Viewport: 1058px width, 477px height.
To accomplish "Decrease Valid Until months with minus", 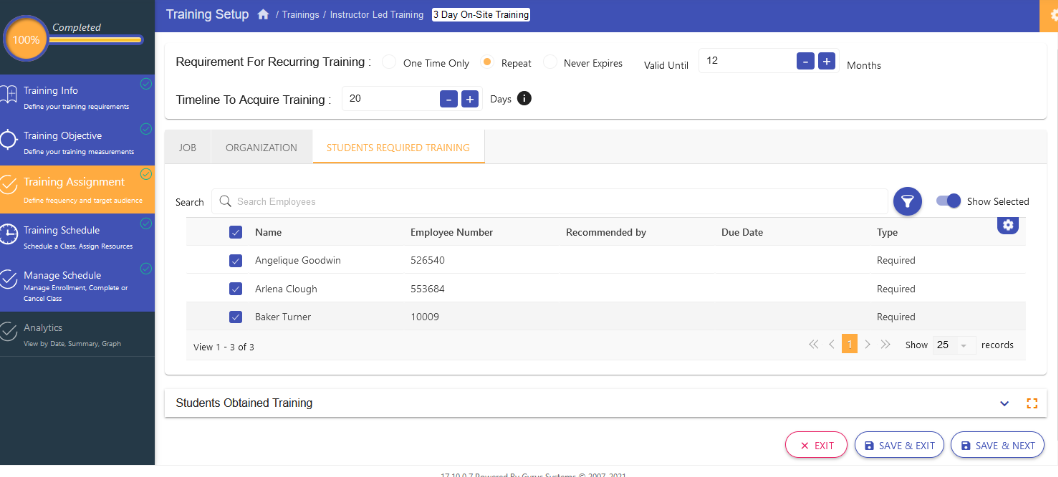I will pos(805,61).
